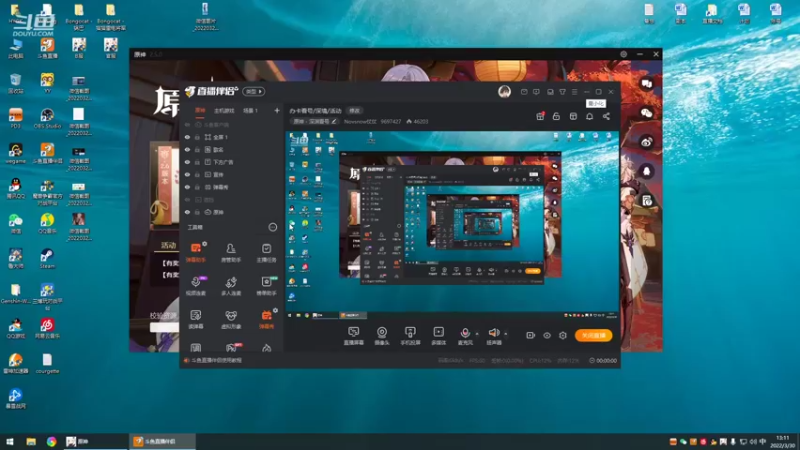Add a 手机投屏 phone screen source
The height and width of the screenshot is (450, 800).
coord(410,336)
